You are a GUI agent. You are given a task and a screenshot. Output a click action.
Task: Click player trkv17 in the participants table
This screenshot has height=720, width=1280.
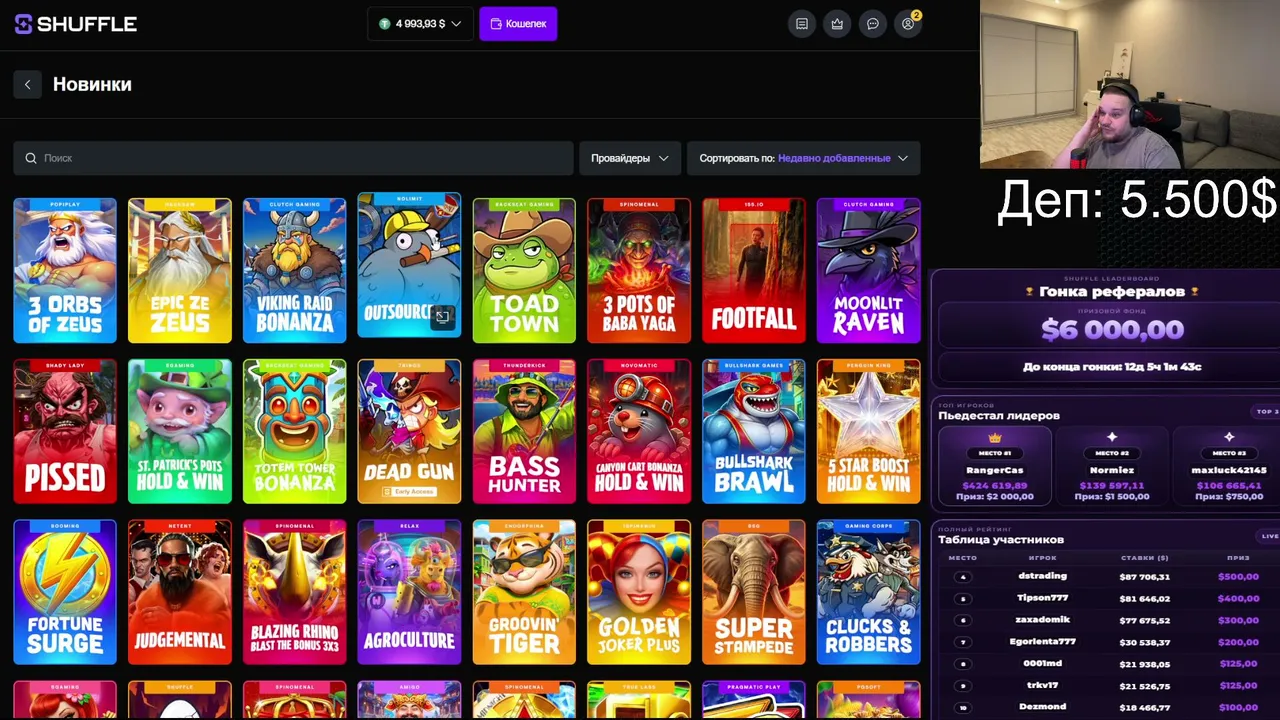pyautogui.click(x=1042, y=686)
